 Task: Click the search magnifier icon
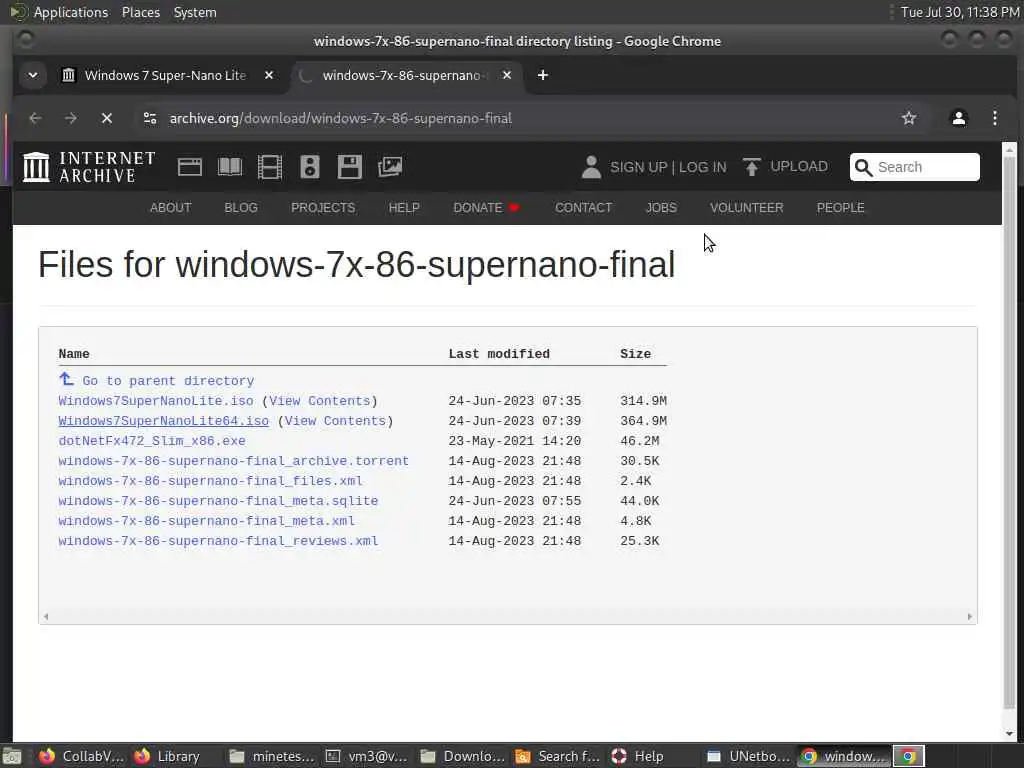click(863, 167)
